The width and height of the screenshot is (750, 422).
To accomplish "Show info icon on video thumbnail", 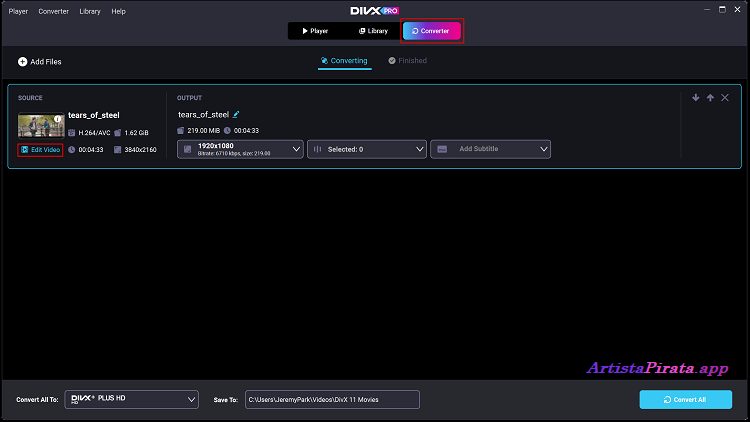I will click(57, 119).
